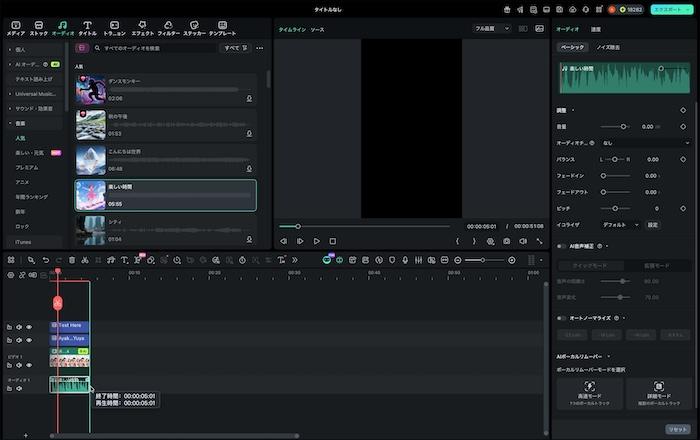Delete selected clip with trash icon
The width and height of the screenshot is (700, 440).
click(x=72, y=260)
